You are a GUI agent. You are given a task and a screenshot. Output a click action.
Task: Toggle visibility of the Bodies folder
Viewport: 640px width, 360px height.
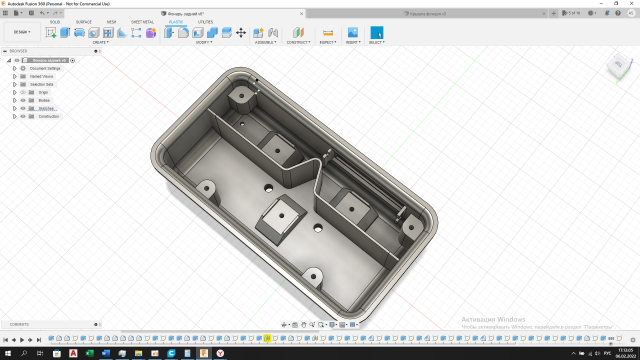(x=23, y=100)
